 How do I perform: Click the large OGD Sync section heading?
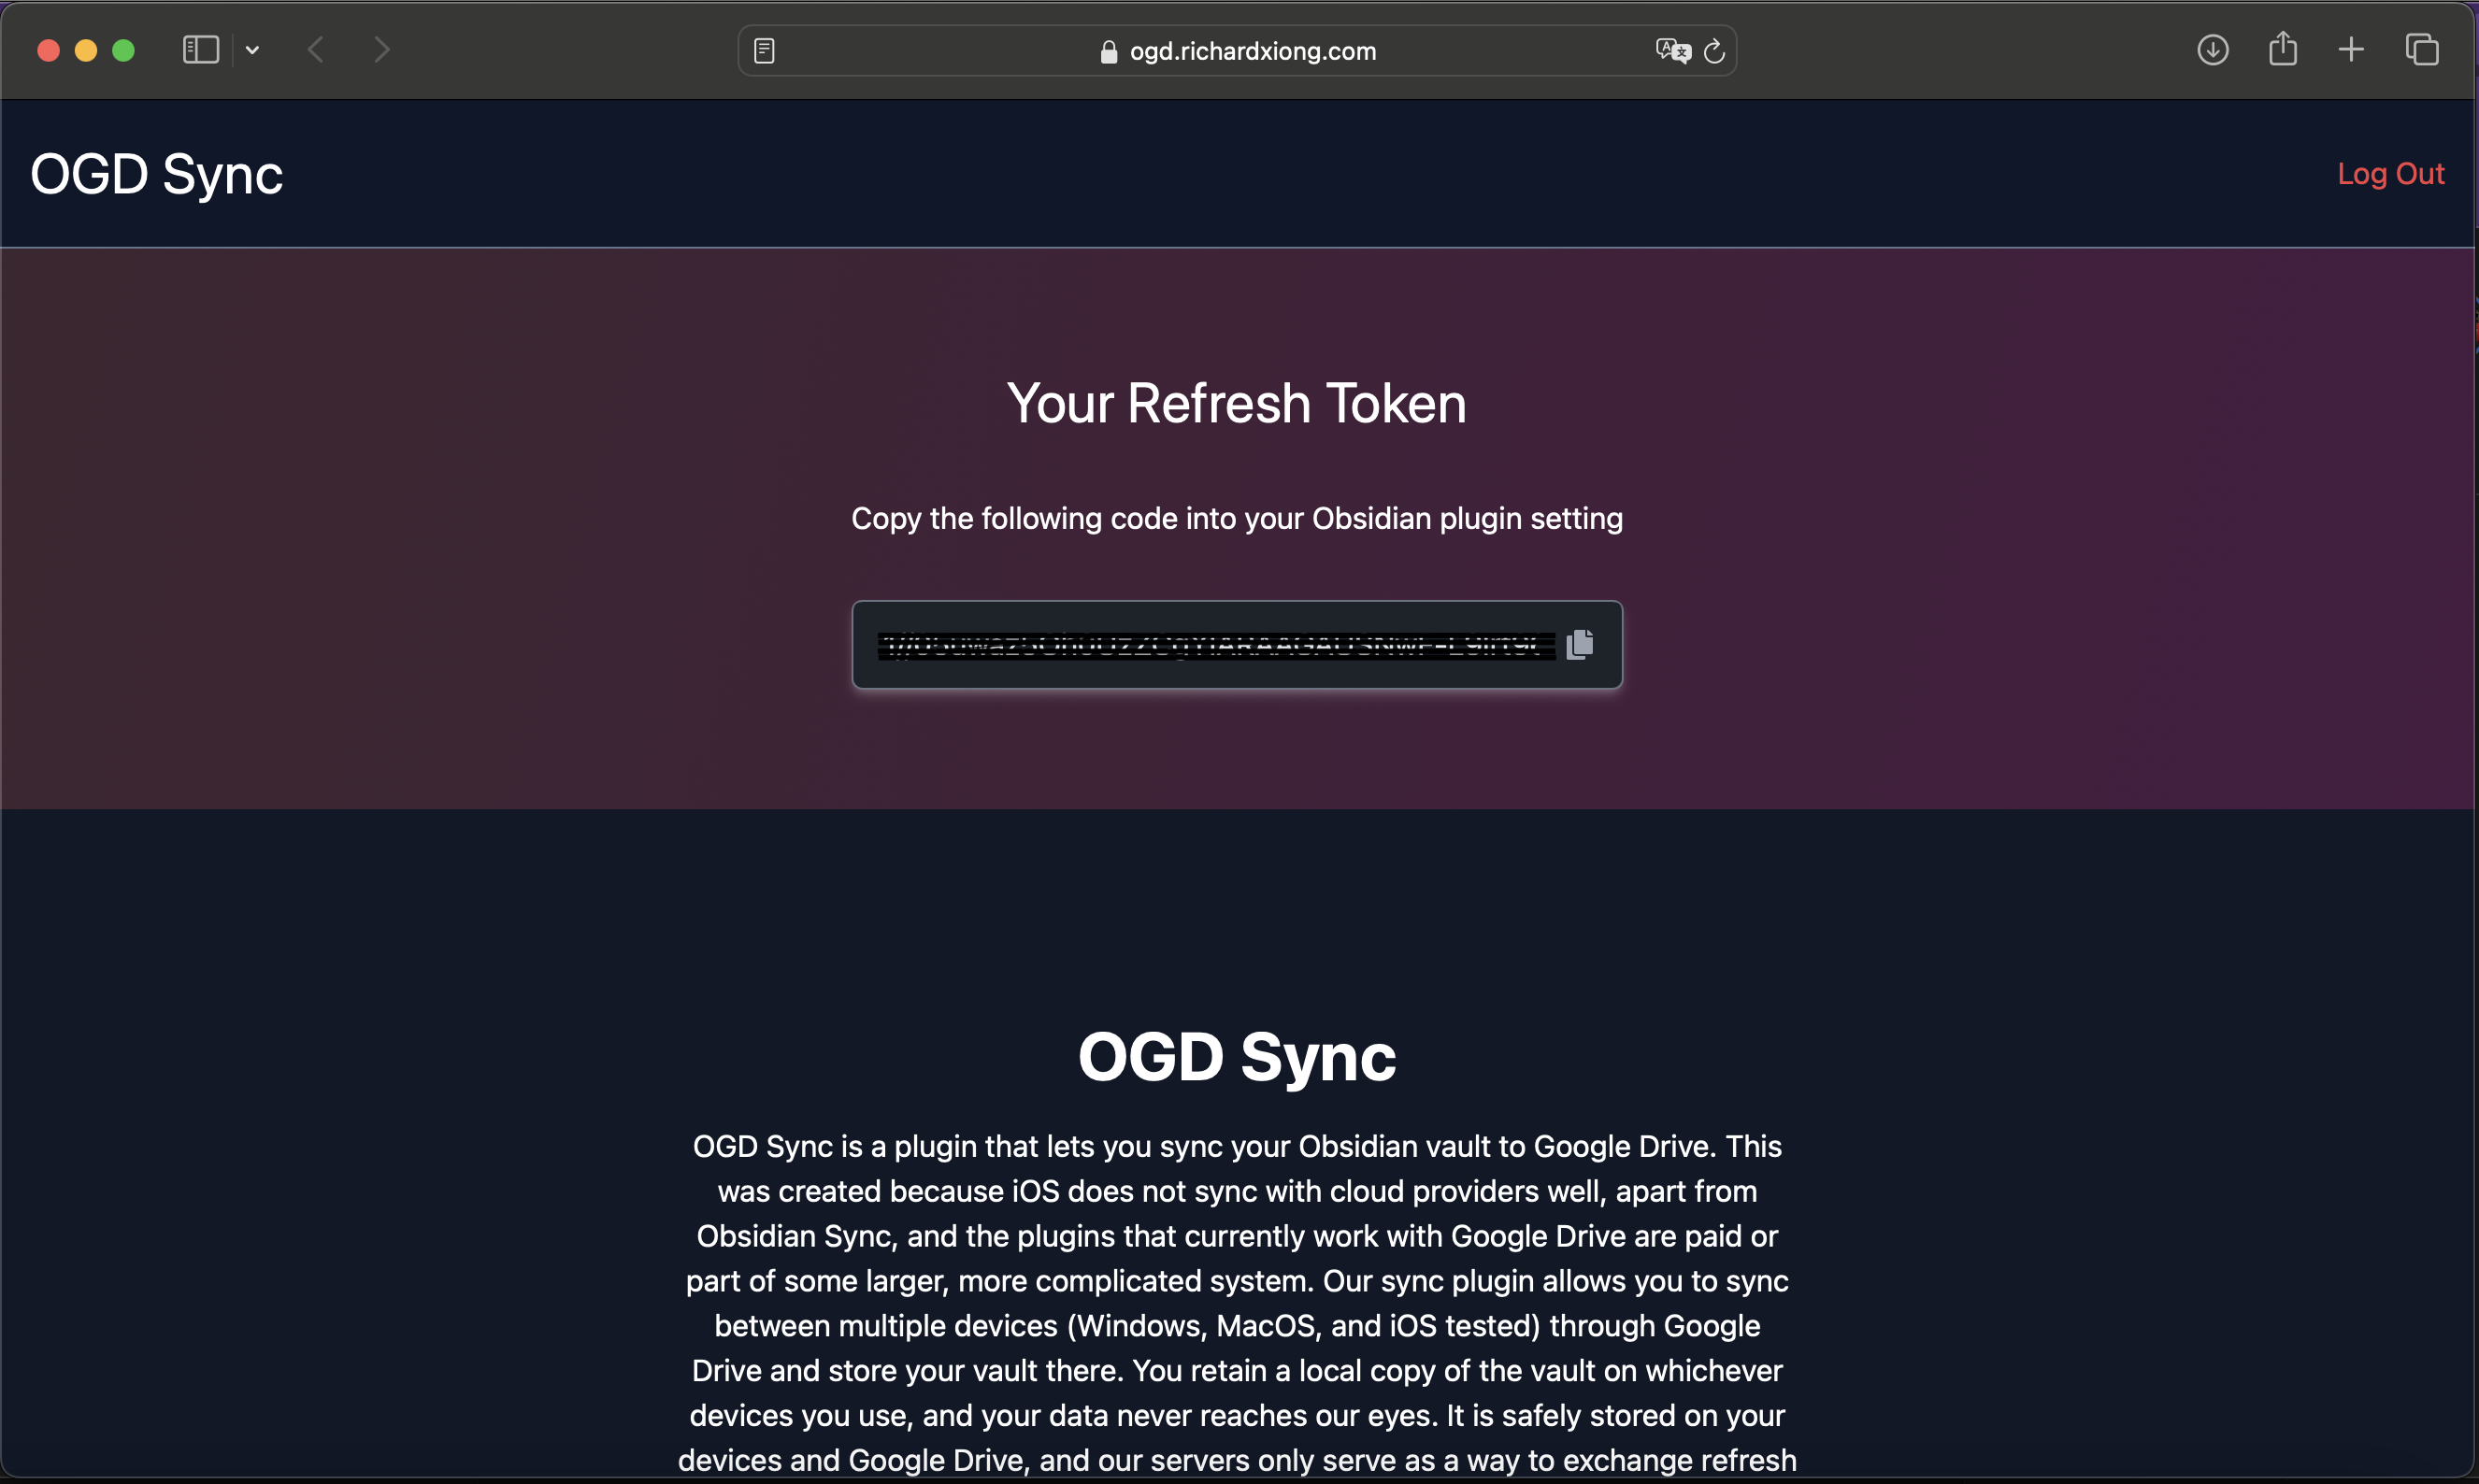[x=1237, y=1057]
